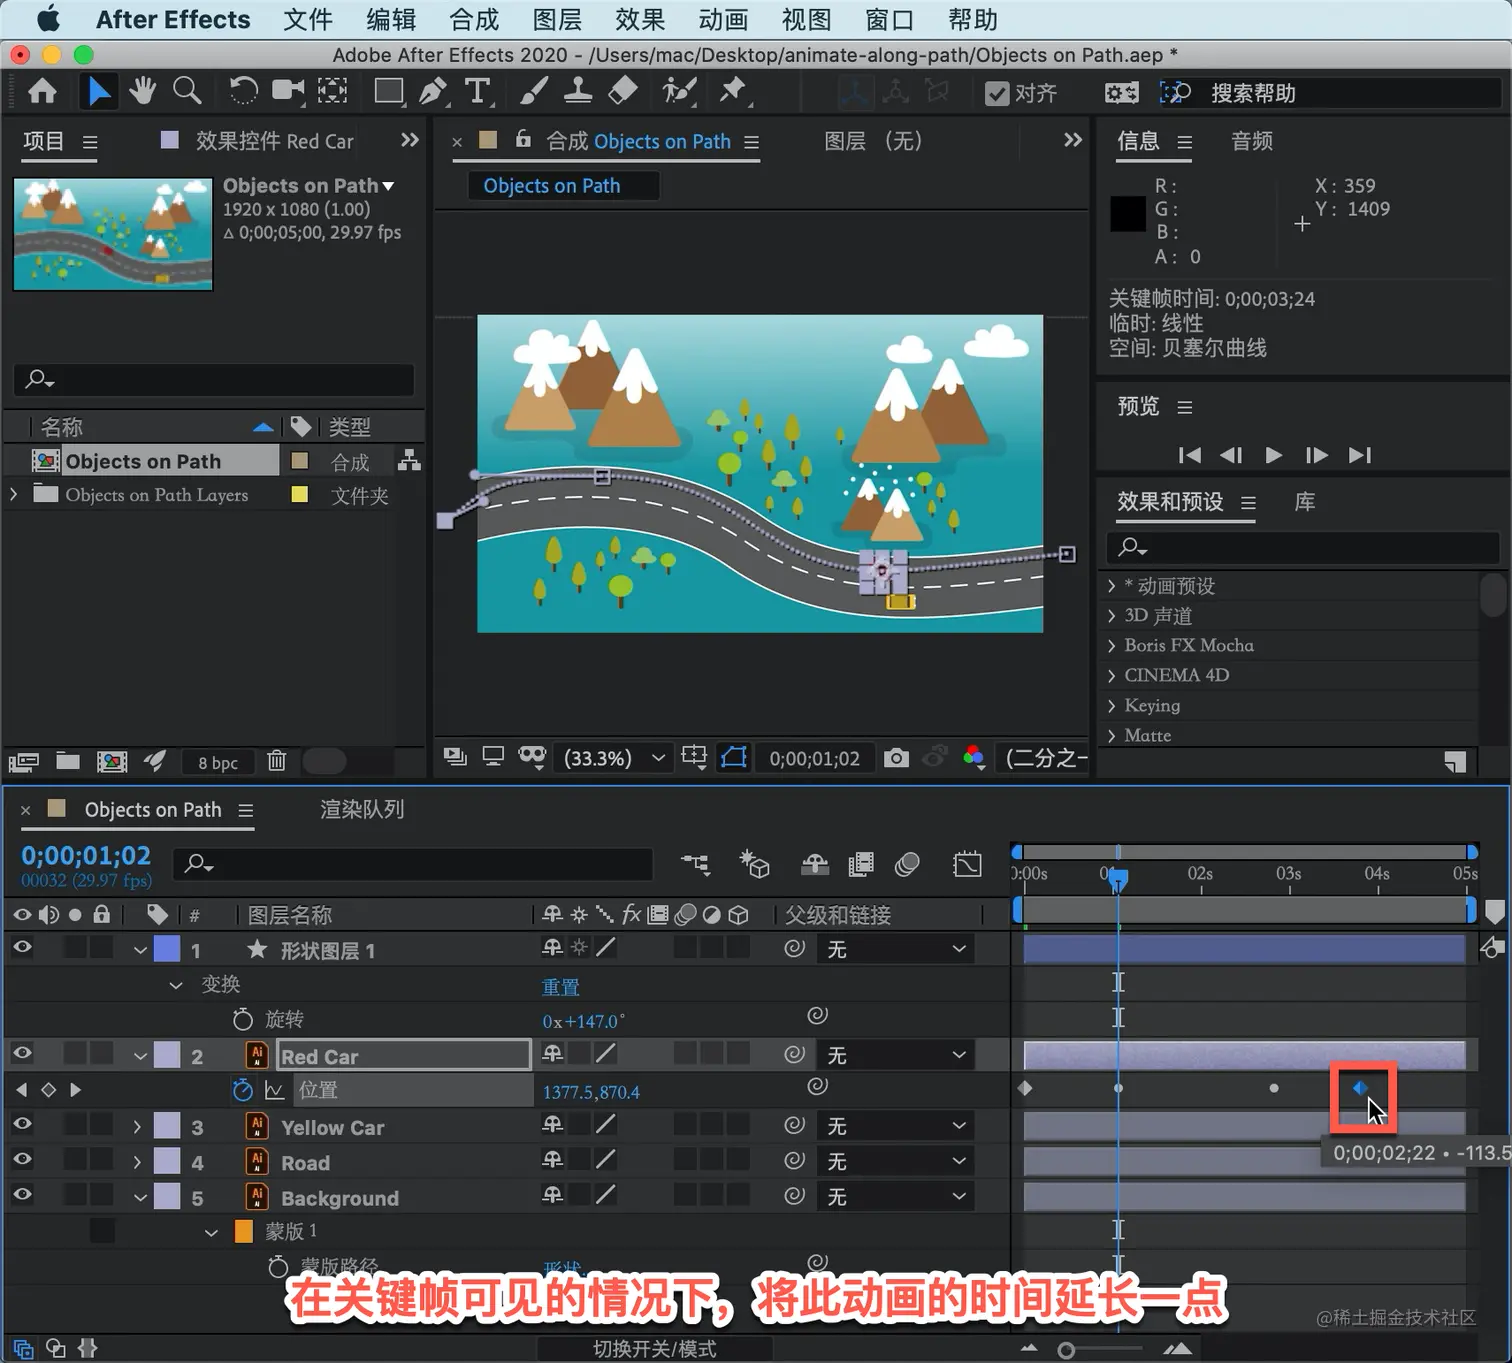Viewport: 1512px width, 1363px height.
Task: Expand the Keying effects category
Action: click(x=1112, y=706)
